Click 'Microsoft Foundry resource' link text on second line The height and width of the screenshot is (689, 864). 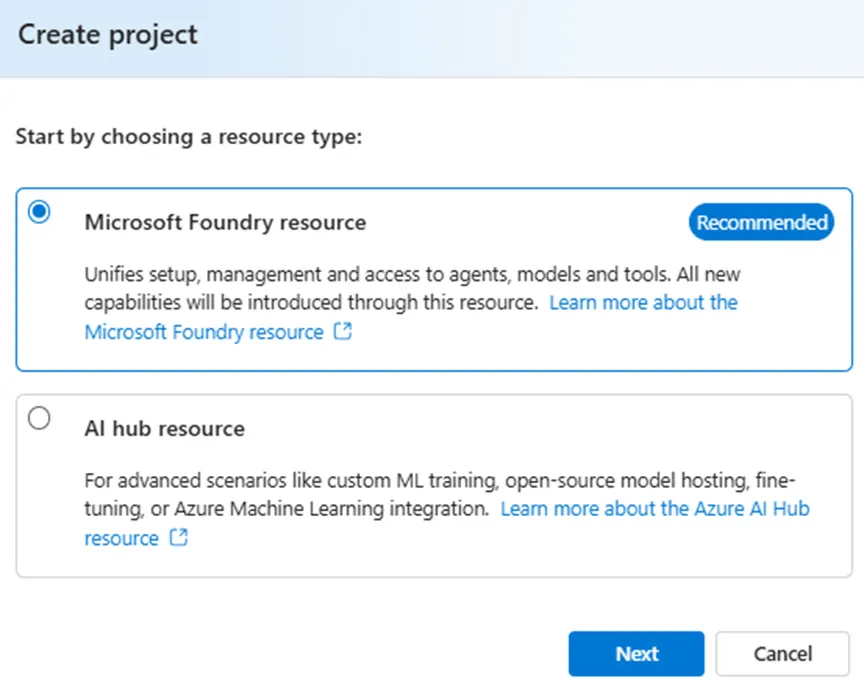pos(204,332)
